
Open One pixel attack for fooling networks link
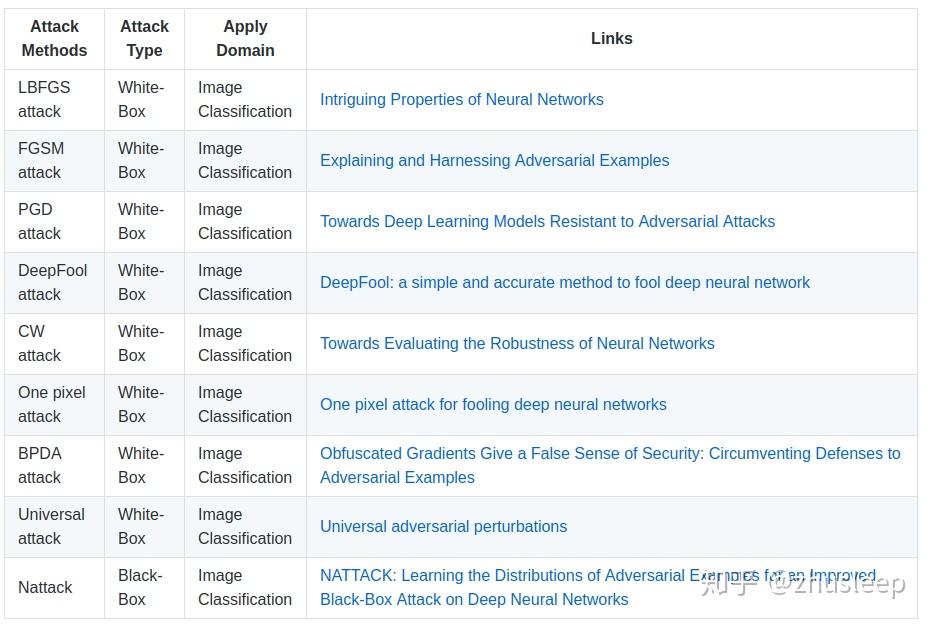493,405
